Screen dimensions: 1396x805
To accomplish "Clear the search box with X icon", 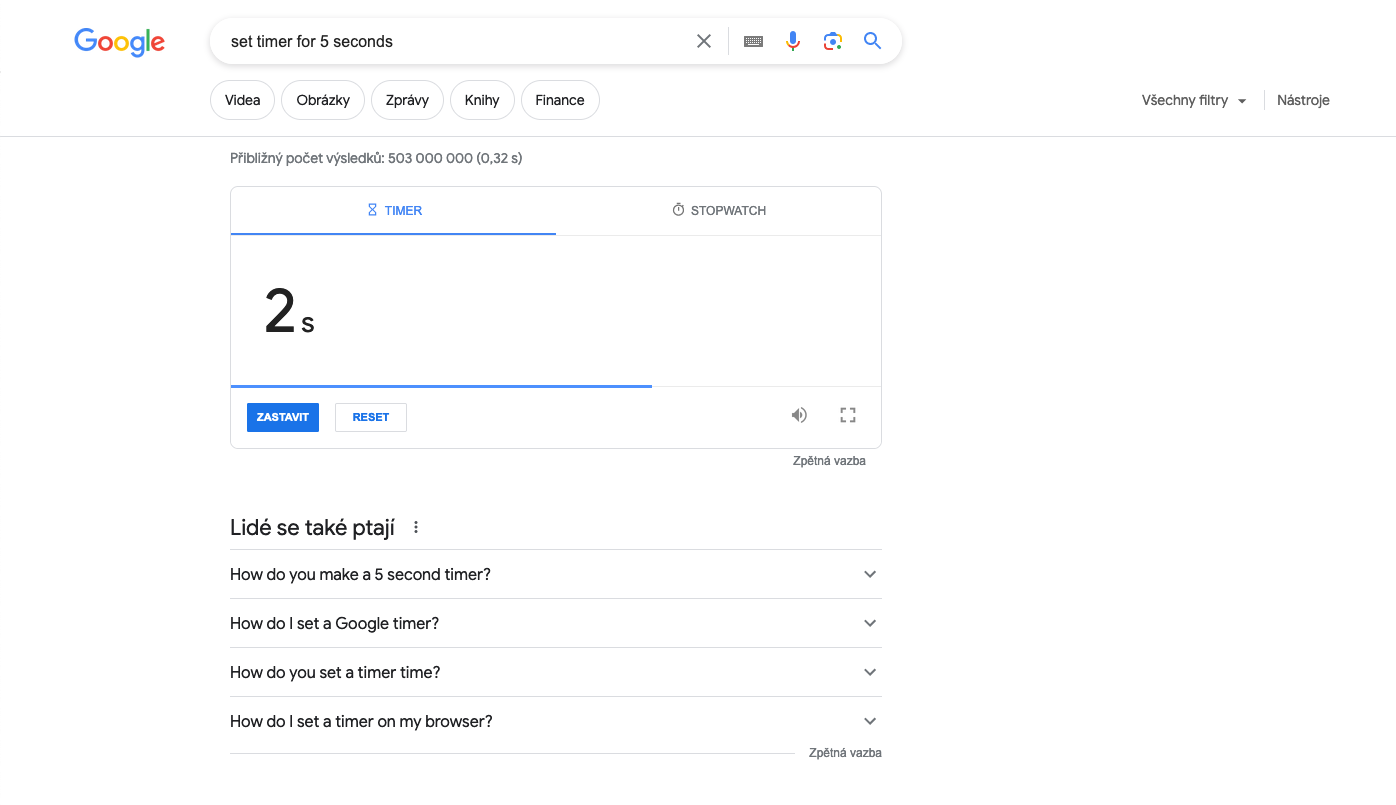I will tap(704, 41).
